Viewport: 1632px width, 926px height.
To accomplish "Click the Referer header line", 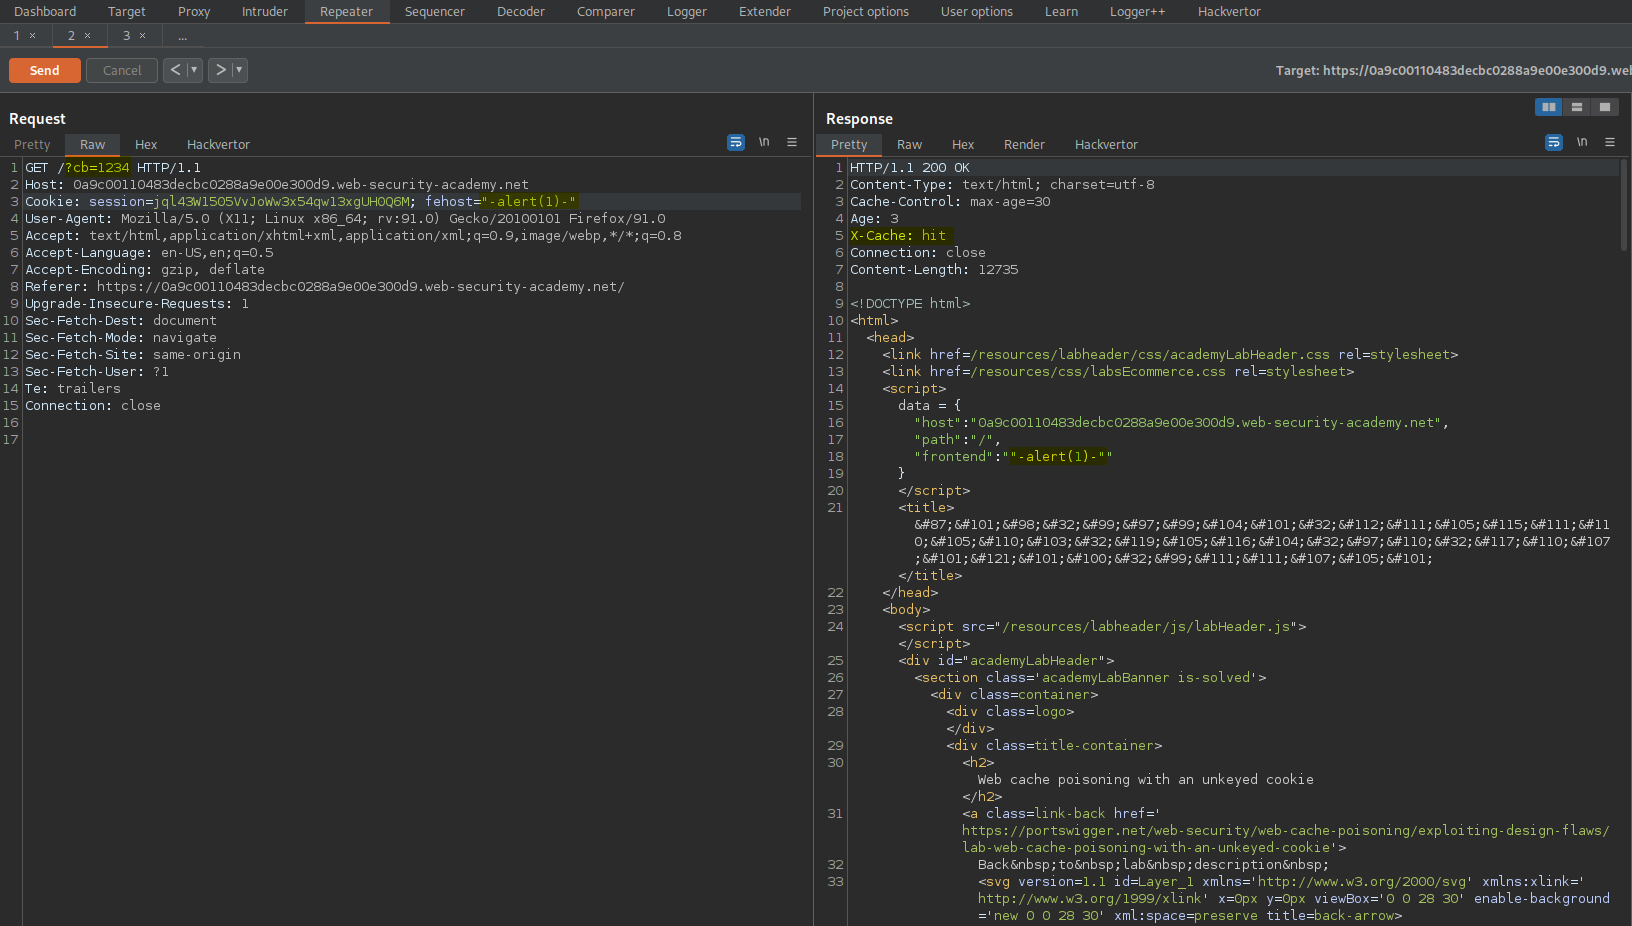I will click(x=325, y=287).
